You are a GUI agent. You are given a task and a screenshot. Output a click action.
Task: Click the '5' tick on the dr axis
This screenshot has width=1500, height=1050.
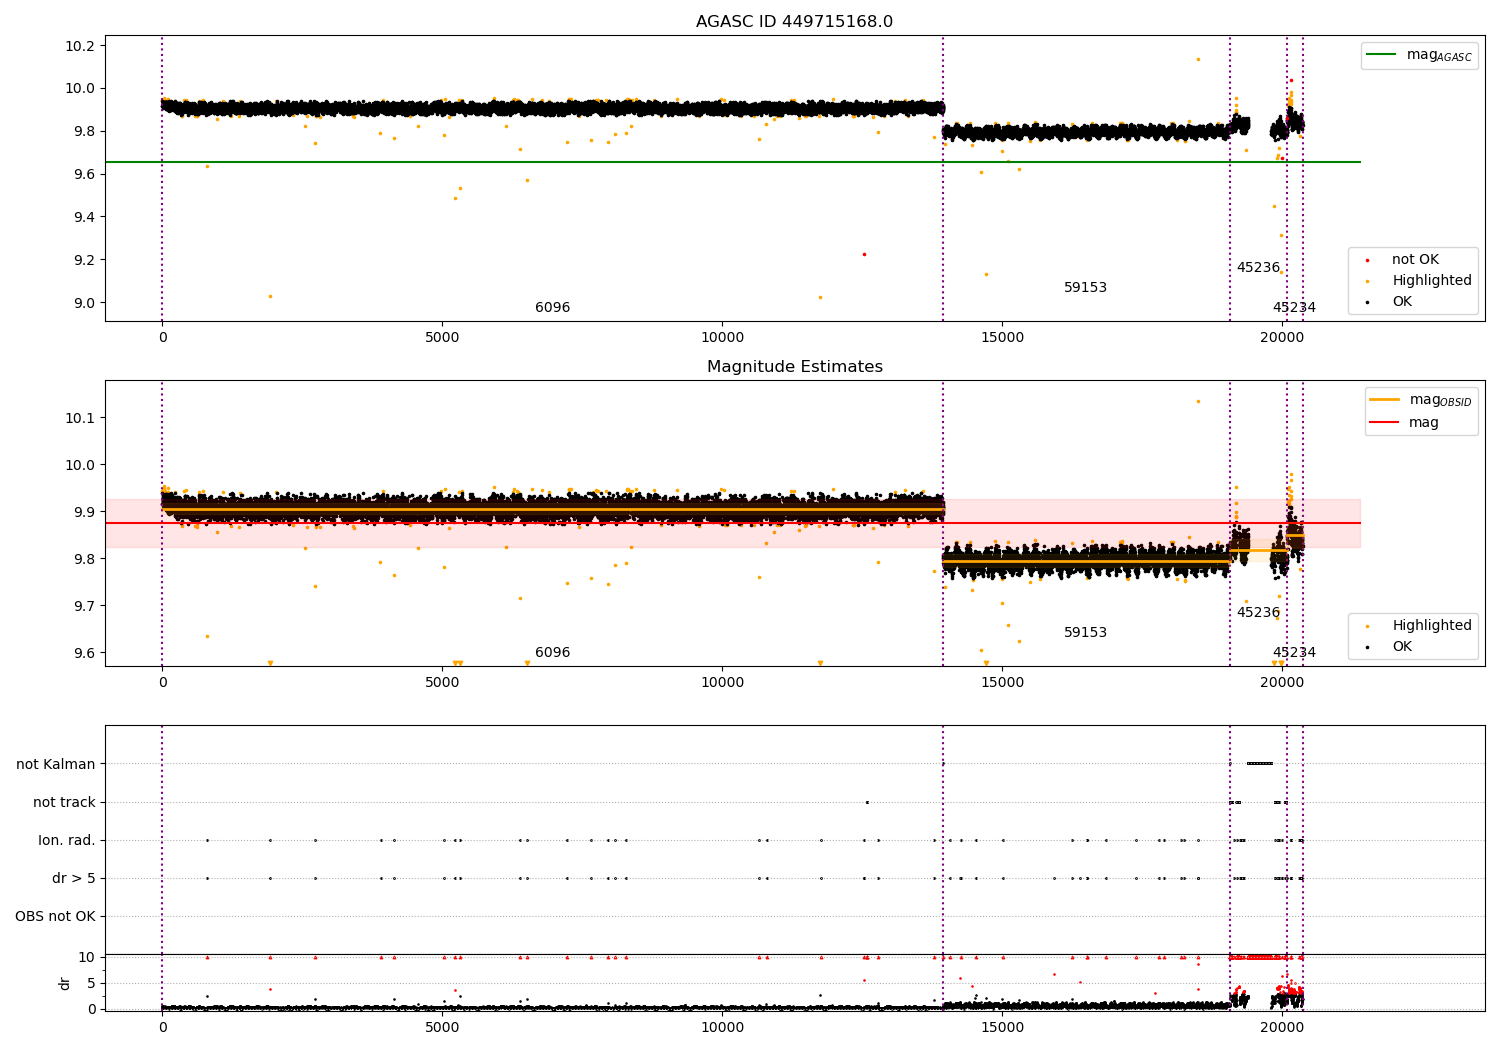(x=91, y=983)
